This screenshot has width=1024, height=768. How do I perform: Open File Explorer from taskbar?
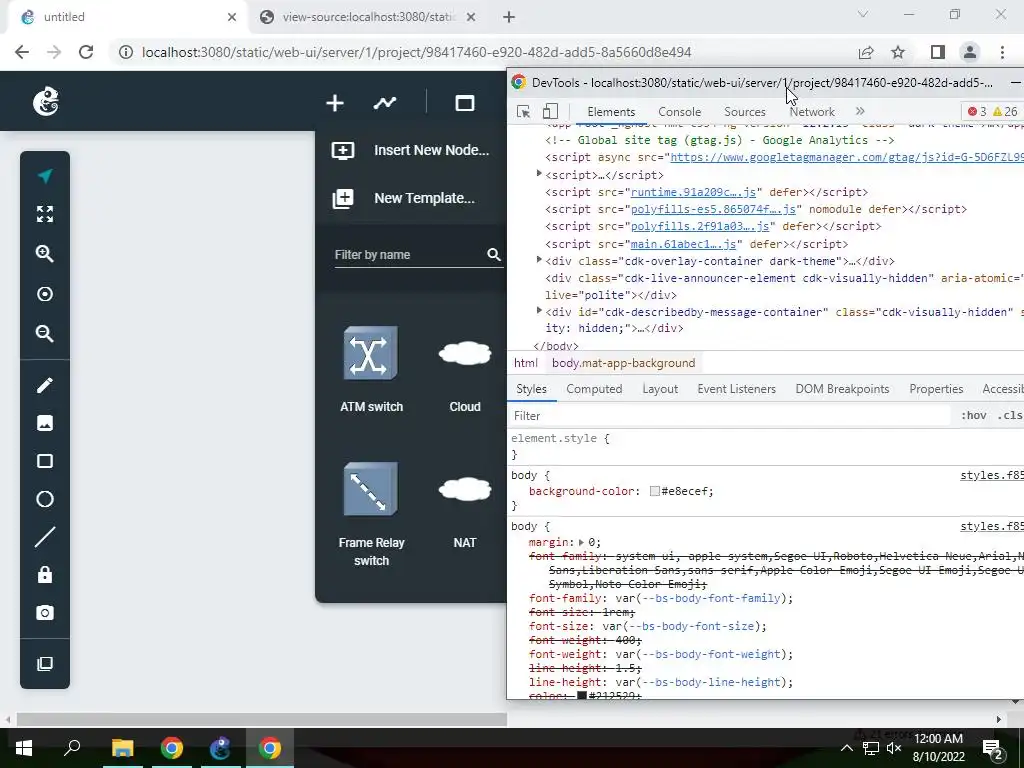click(122, 747)
